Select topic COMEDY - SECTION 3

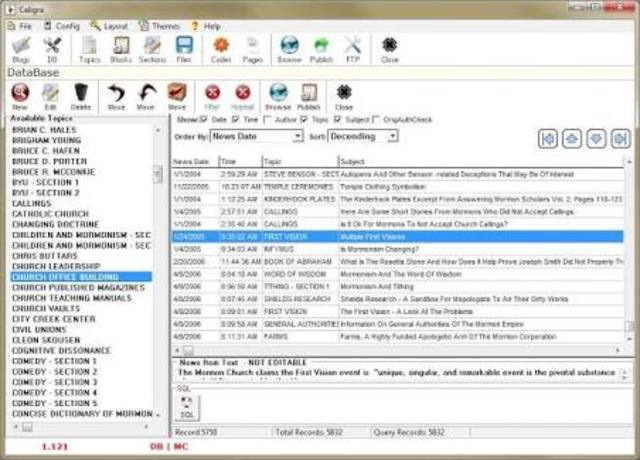(x=54, y=382)
